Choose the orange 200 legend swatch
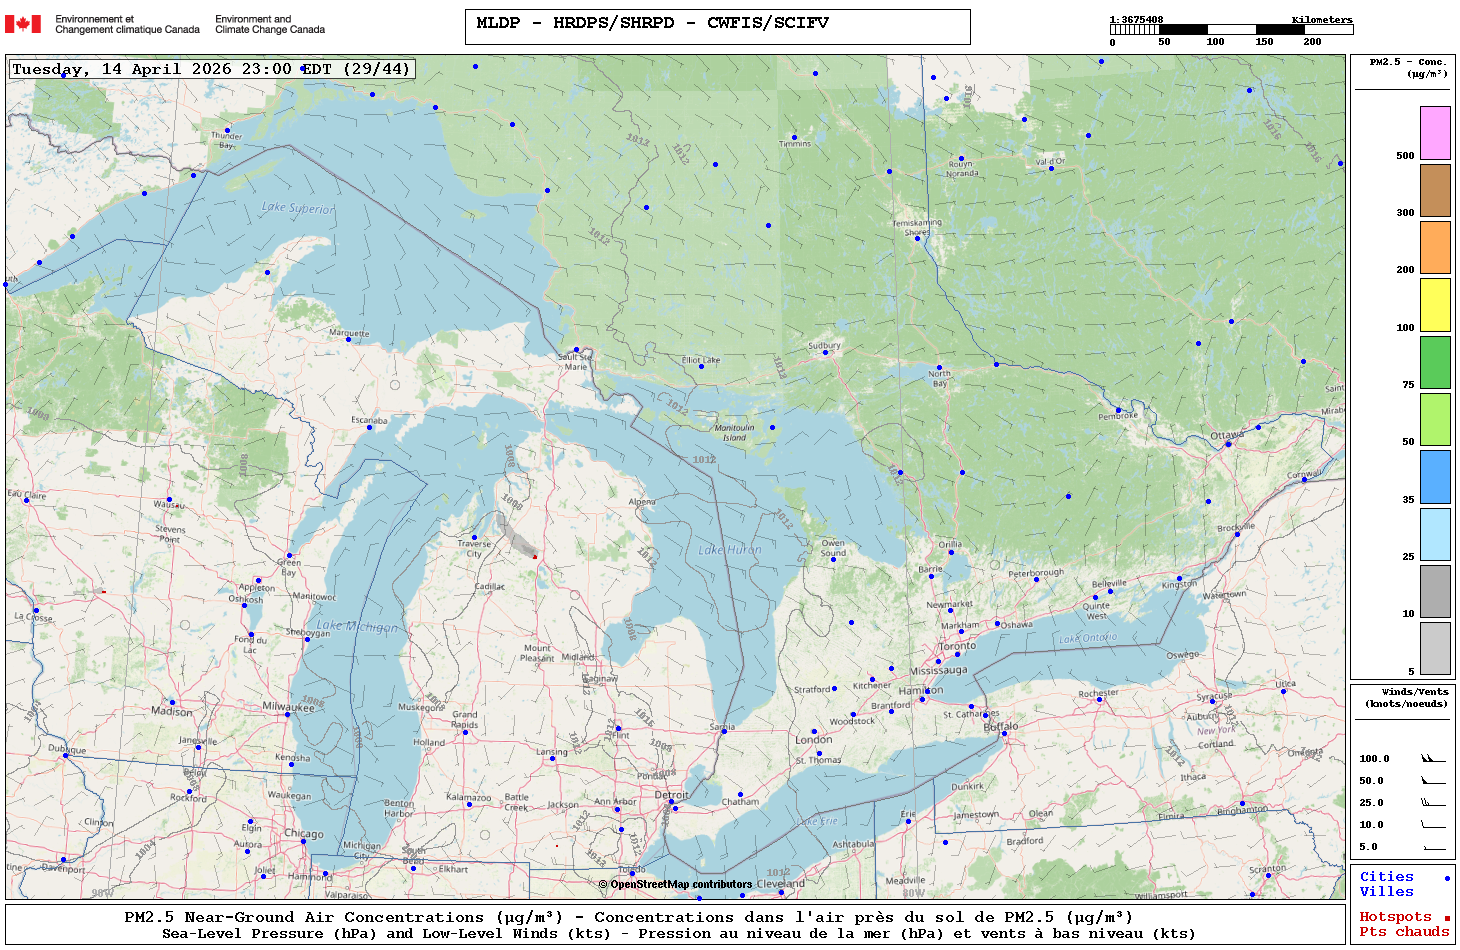This screenshot has width=1460, height=950. coord(1435,247)
